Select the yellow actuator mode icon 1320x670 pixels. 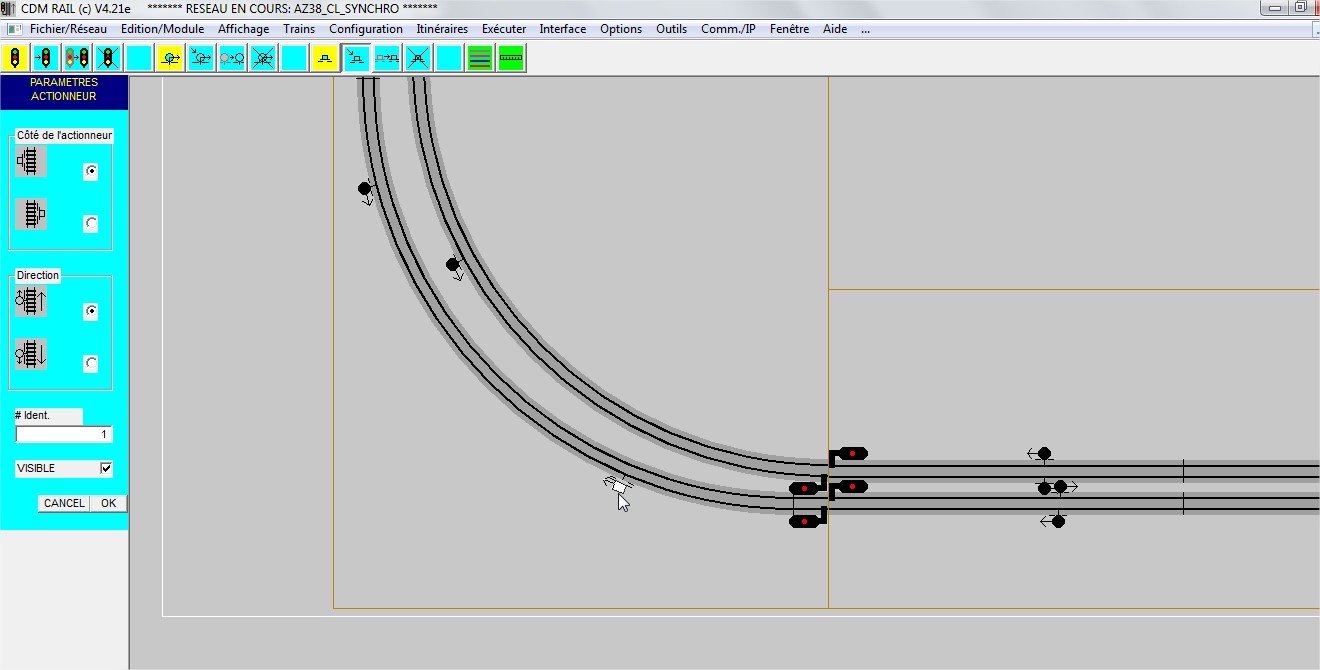click(325, 58)
